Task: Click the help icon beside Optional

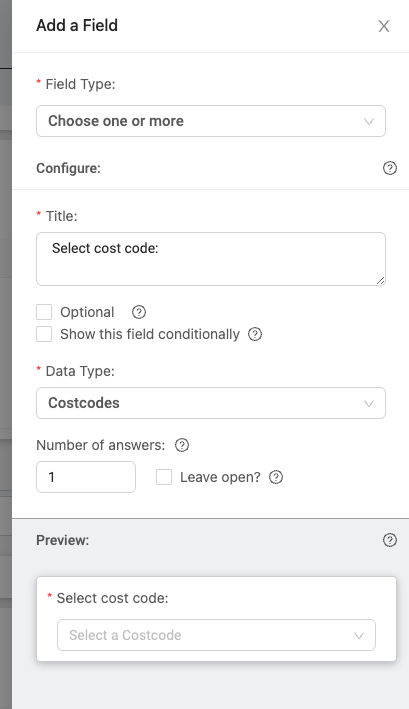Action: 139,312
